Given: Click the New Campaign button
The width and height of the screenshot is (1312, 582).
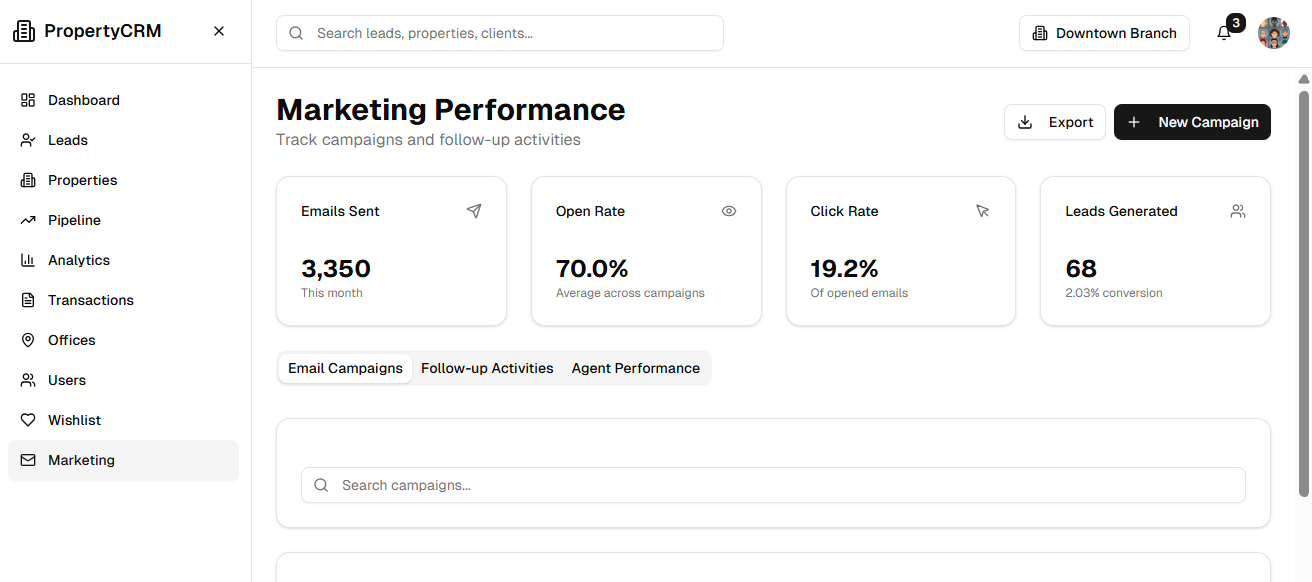Looking at the screenshot, I should pyautogui.click(x=1192, y=122).
